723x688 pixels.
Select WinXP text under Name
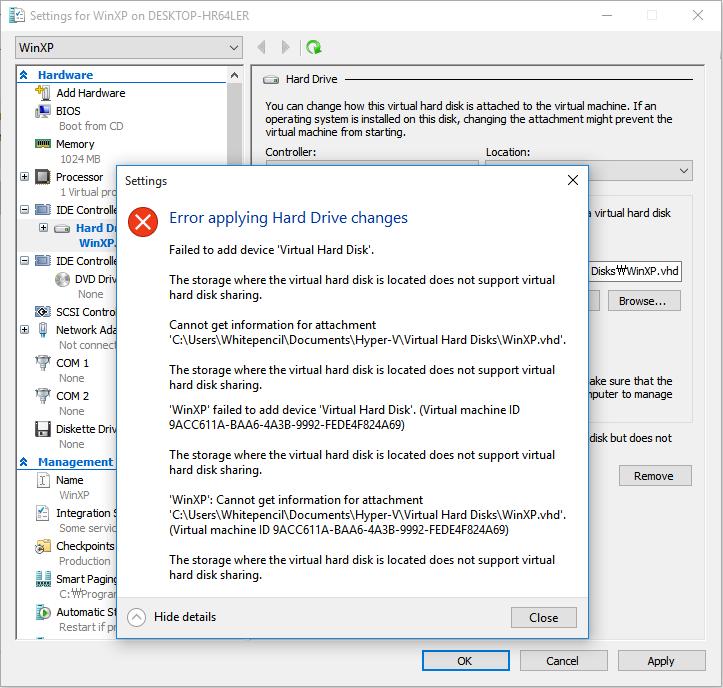74,495
